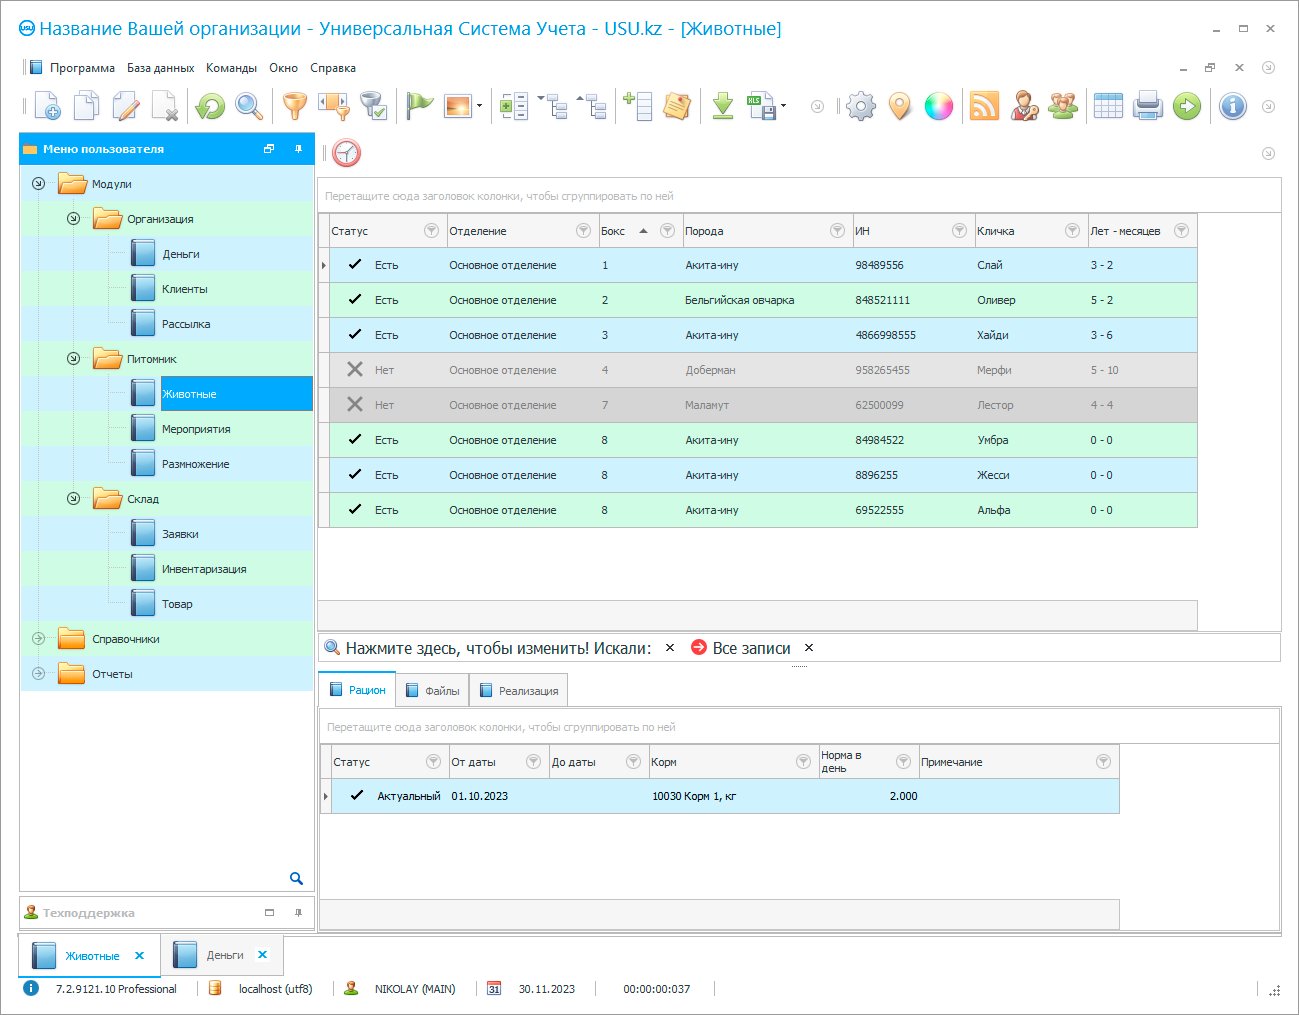1299x1015 pixels.
Task: Click the green flag toolbar icon
Action: coord(420,106)
